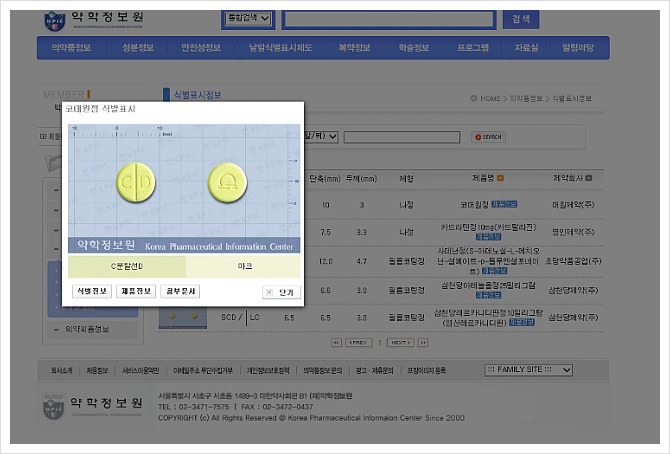Click the KPIC shield logo in the header
Screen dimensions: 670x454
pyautogui.click(x=55, y=21)
